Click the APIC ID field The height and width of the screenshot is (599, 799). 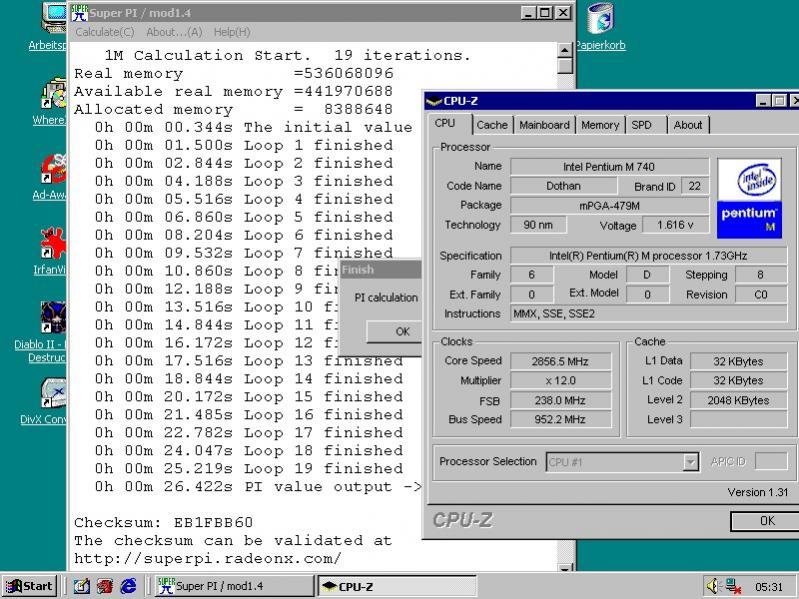pos(770,461)
